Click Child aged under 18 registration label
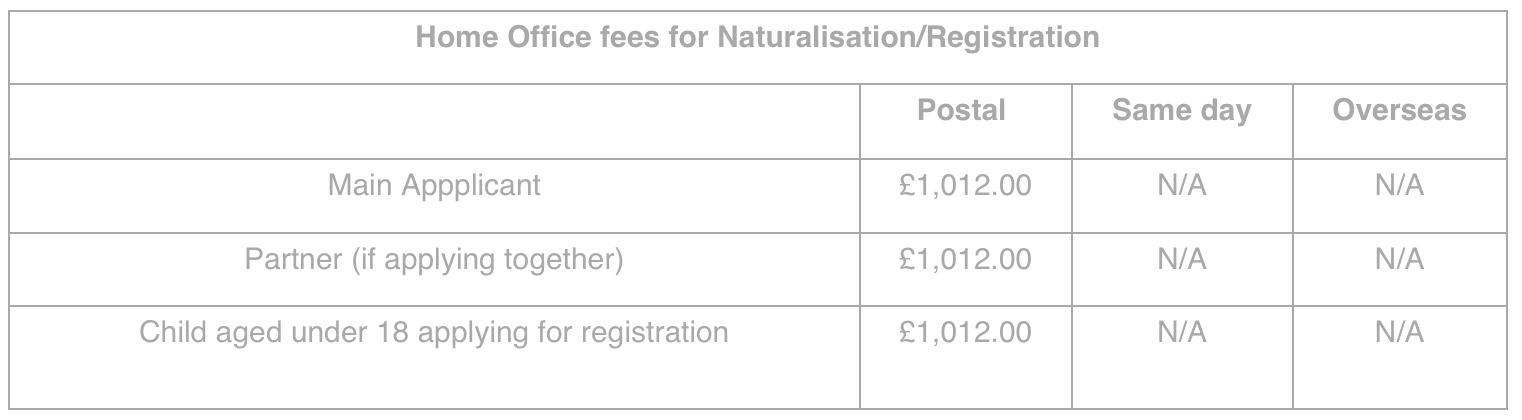This screenshot has width=1522, height=420. click(434, 333)
